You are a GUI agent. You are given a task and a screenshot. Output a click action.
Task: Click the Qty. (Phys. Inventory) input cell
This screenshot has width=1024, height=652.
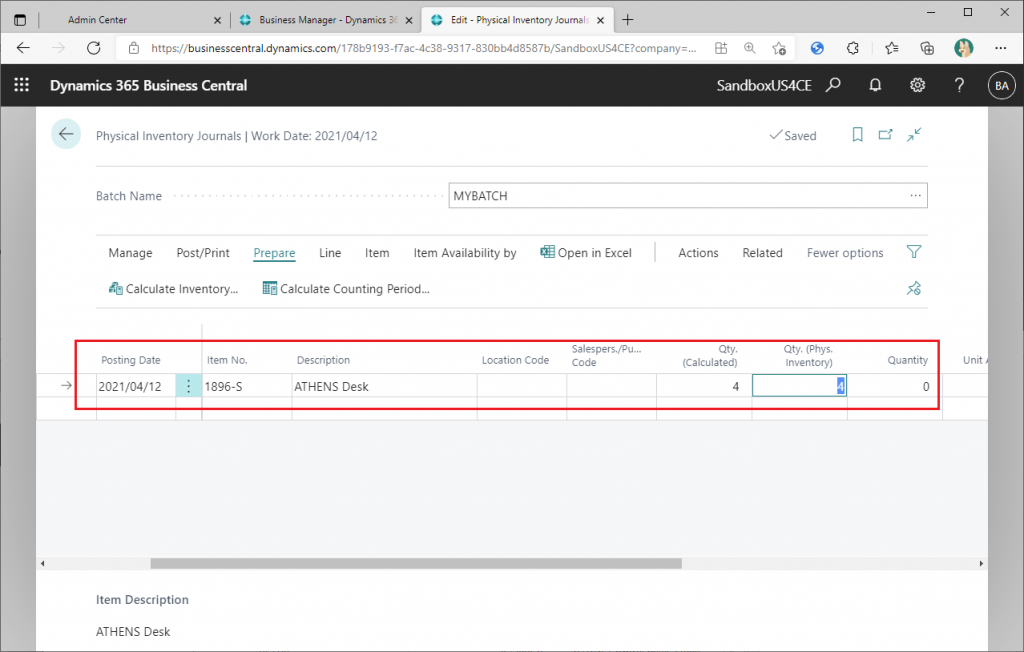799,386
